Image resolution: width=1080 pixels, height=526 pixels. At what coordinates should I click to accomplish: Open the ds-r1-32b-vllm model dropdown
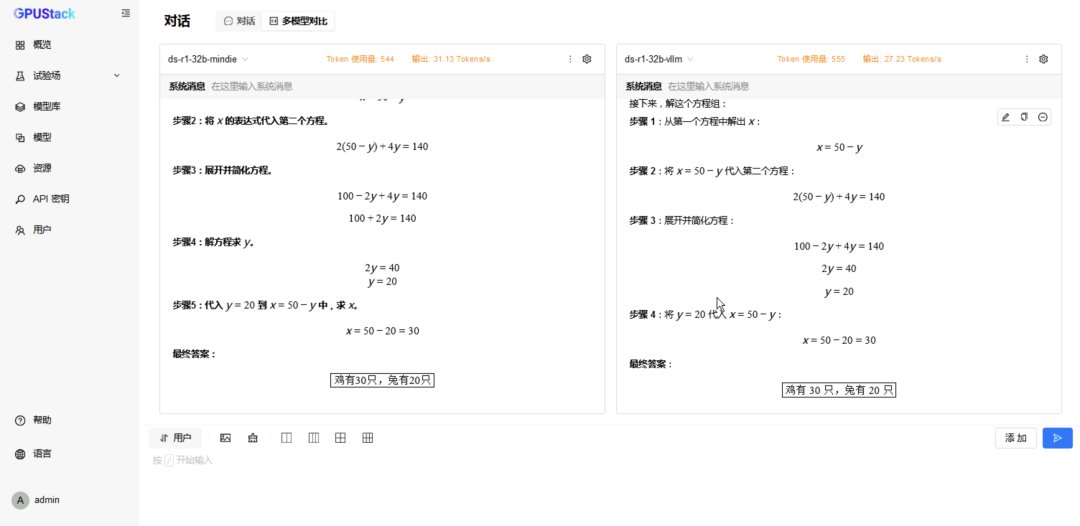[659, 59]
